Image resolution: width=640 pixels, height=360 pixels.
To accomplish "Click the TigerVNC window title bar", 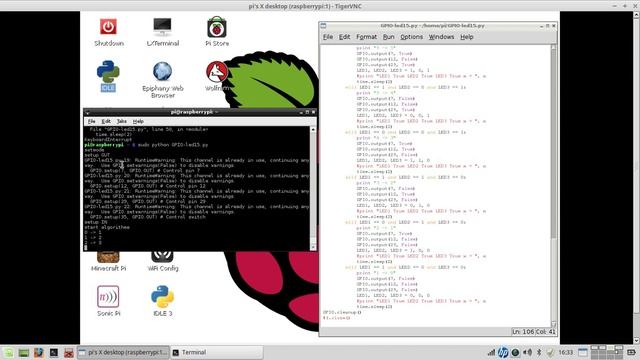I will click(305, 6).
